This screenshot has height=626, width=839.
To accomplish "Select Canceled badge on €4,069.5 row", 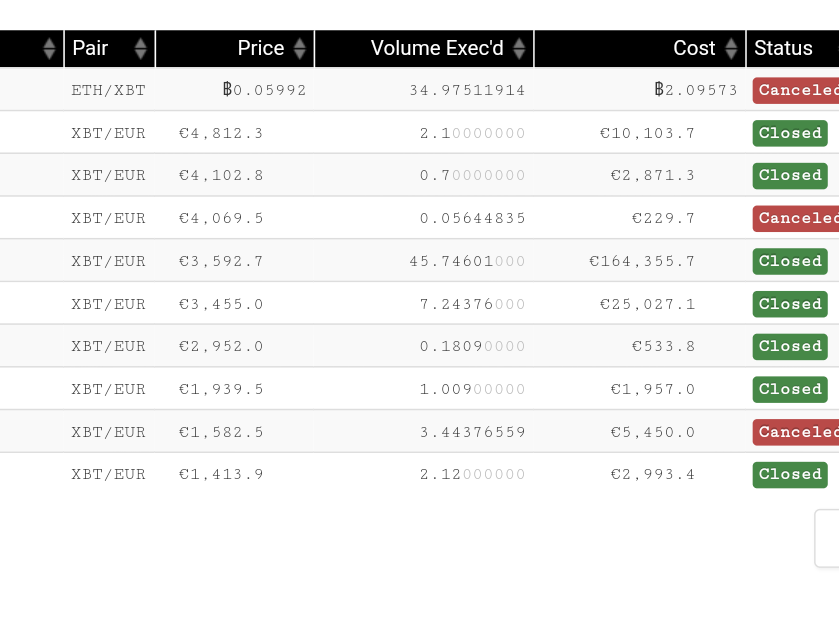I will (x=796, y=218).
